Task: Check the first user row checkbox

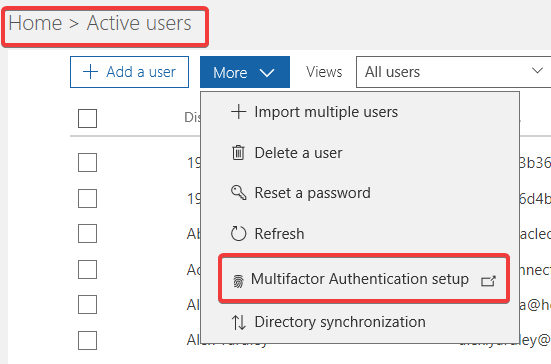Action: coord(87,162)
